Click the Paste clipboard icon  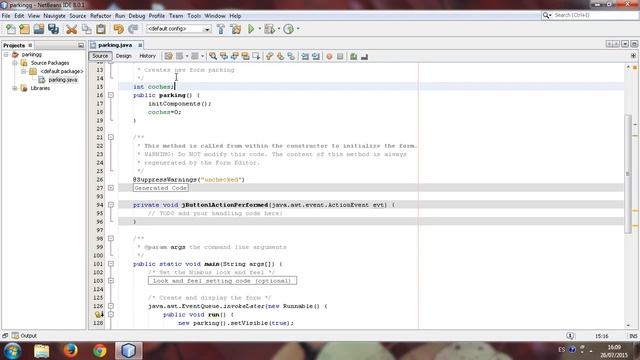pos(101,29)
